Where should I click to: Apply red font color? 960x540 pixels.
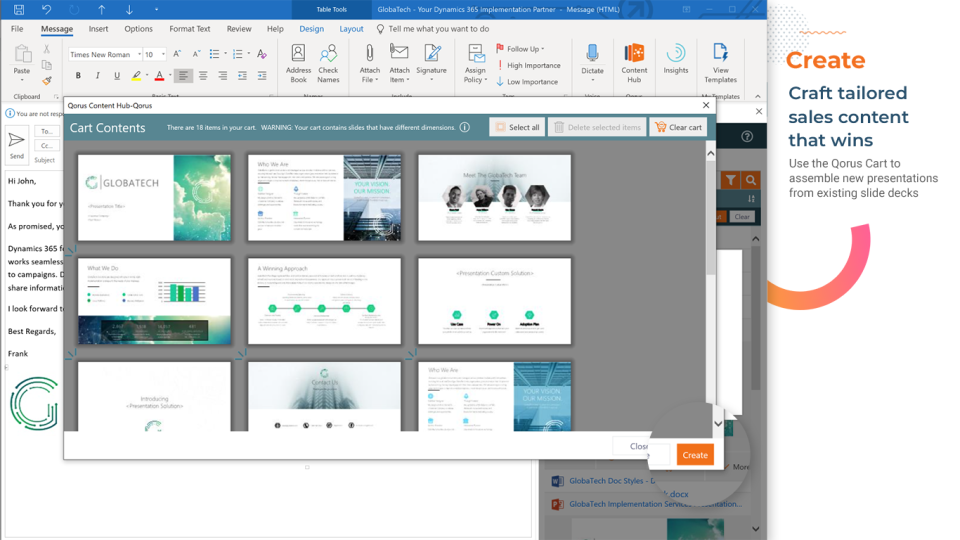click(159, 75)
